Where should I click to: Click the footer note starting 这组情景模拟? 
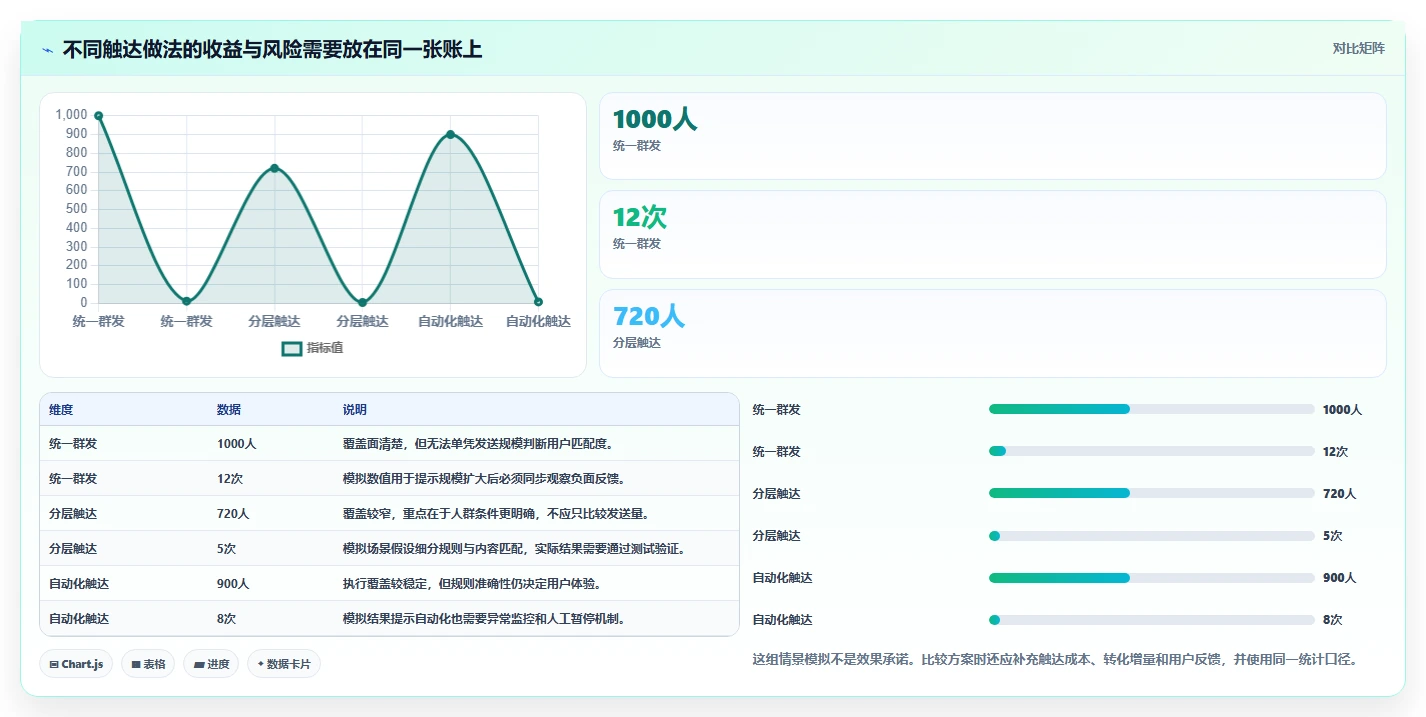1055,660
